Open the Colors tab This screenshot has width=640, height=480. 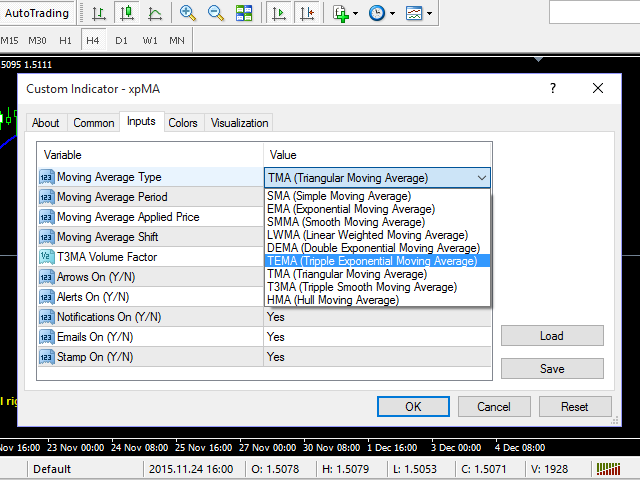click(x=183, y=123)
